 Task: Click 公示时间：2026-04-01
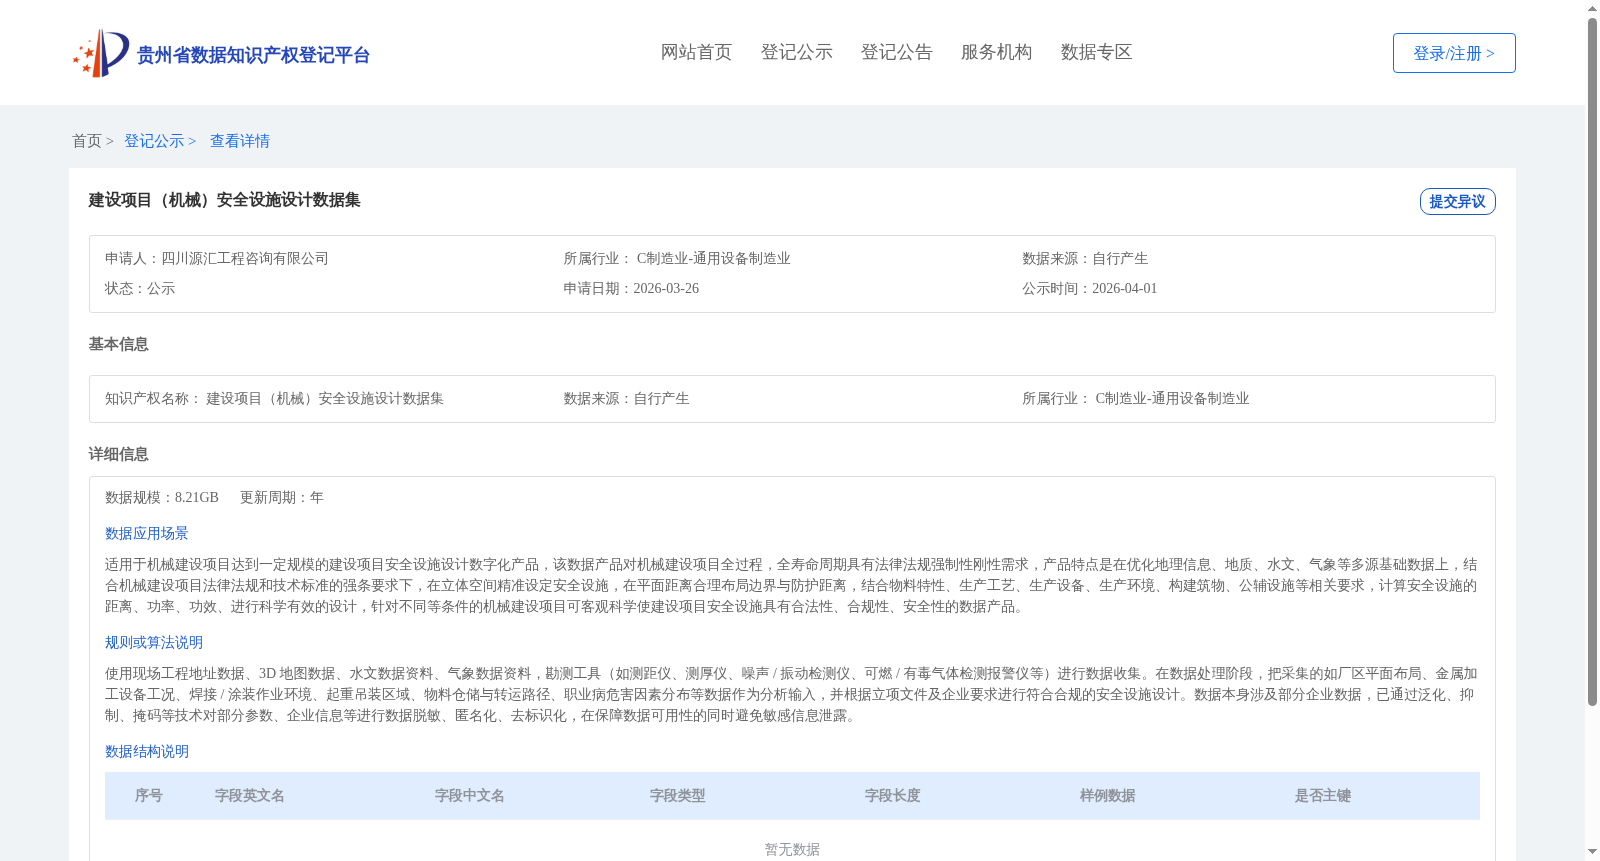tap(1089, 288)
